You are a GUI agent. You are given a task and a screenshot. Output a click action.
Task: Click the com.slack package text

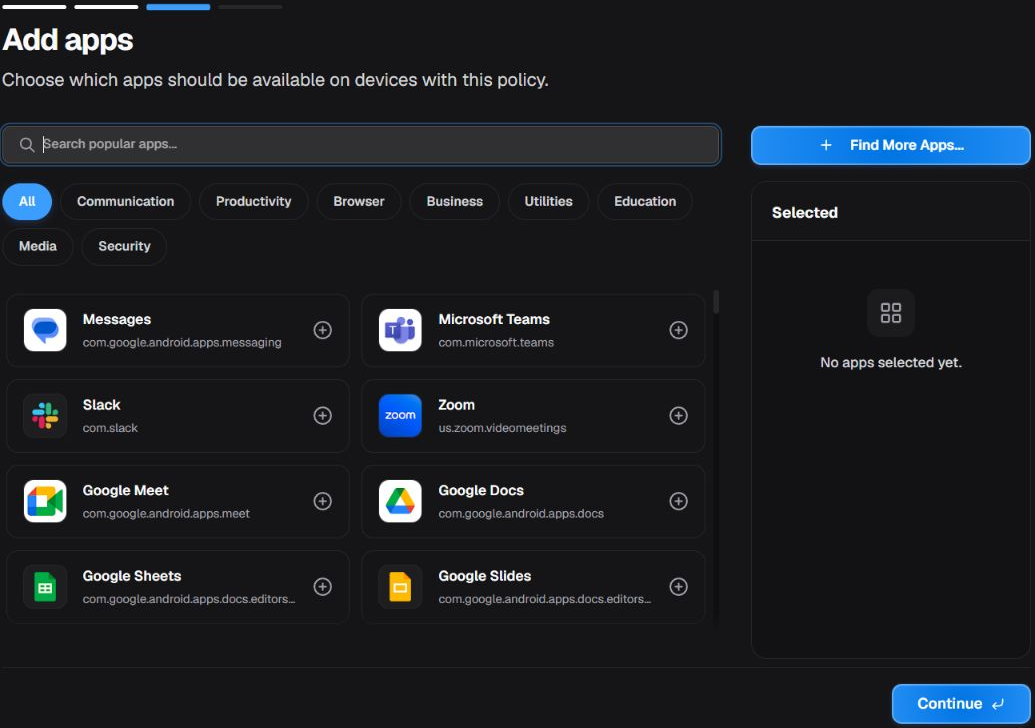(110, 428)
